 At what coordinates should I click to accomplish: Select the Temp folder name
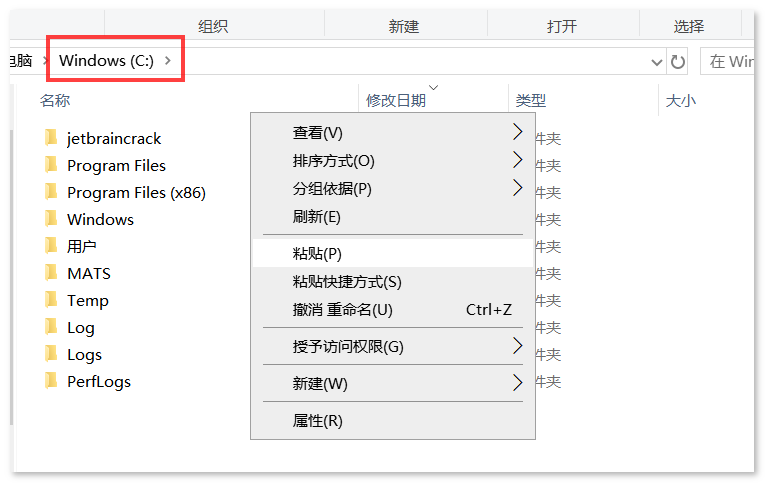coord(88,301)
